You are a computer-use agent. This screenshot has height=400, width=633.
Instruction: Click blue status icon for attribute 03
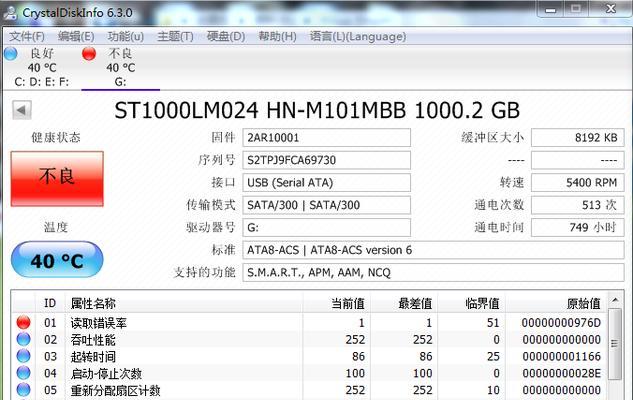(23, 356)
